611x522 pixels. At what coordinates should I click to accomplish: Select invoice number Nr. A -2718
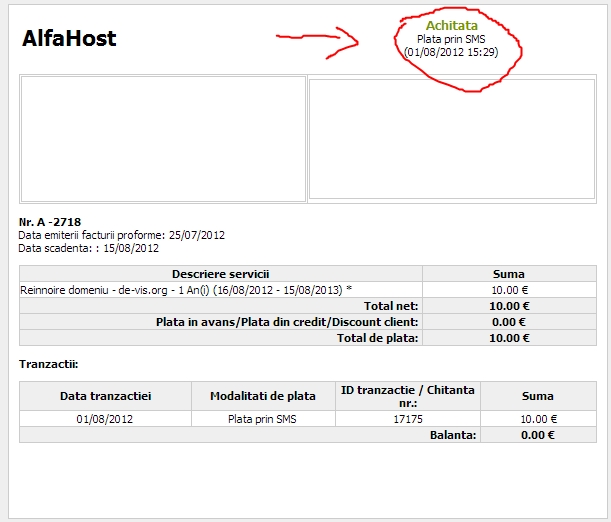pyautogui.click(x=50, y=222)
